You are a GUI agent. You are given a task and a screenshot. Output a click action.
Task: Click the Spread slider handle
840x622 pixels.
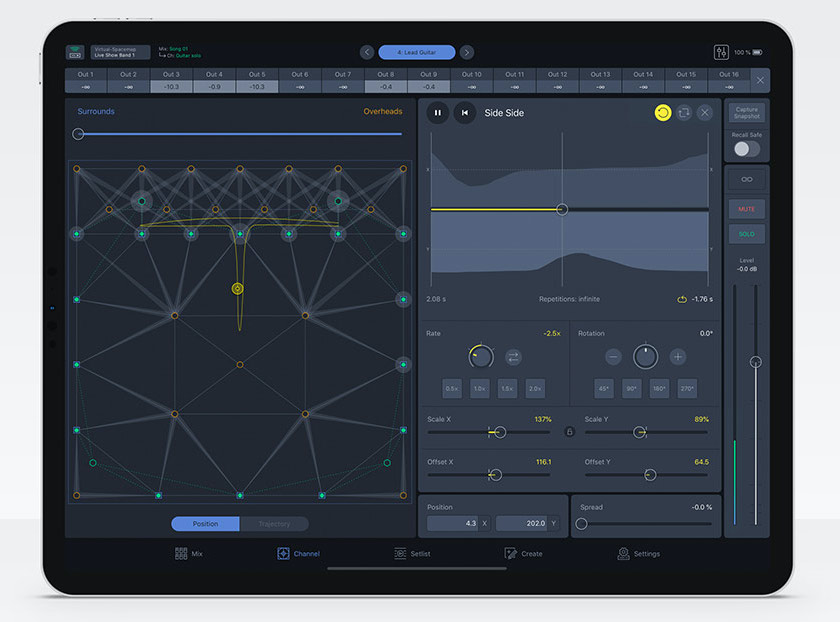coord(581,523)
